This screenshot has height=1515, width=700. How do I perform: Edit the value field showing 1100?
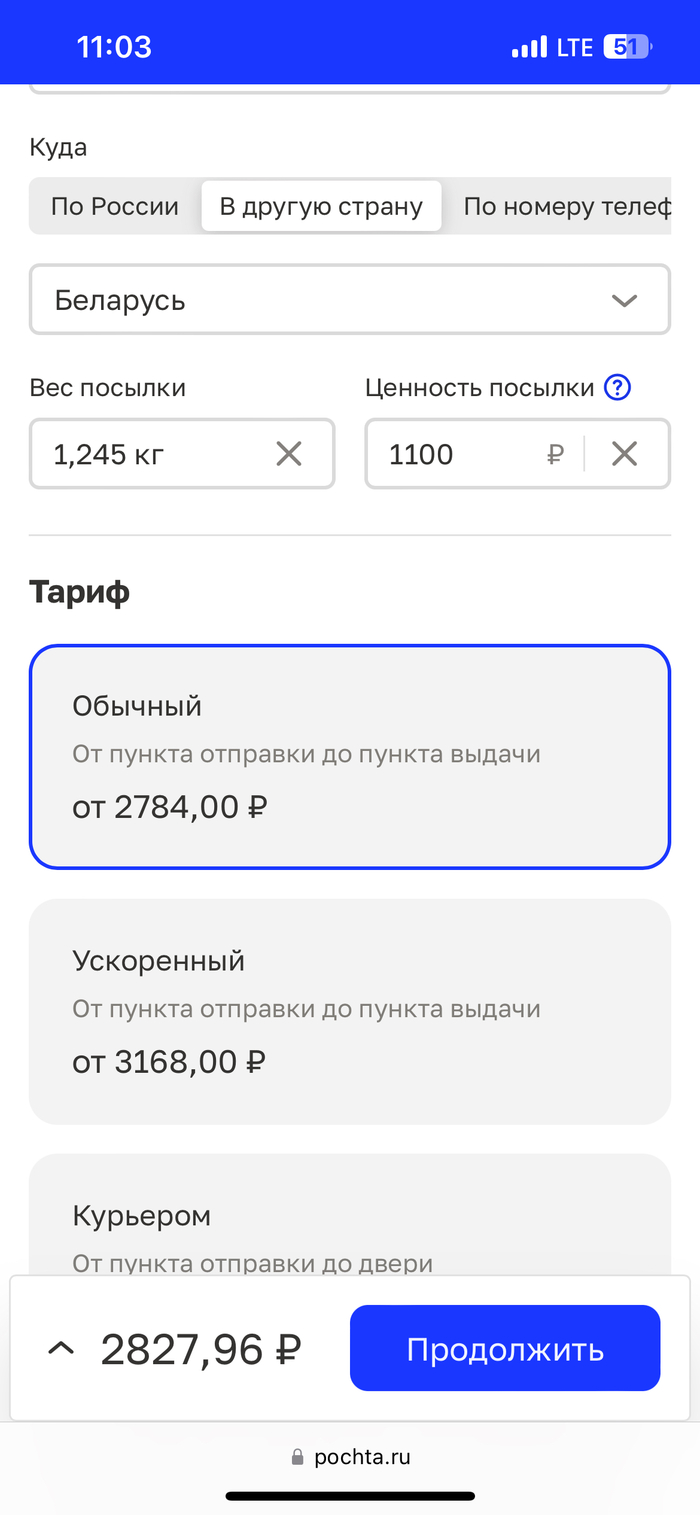click(450, 455)
